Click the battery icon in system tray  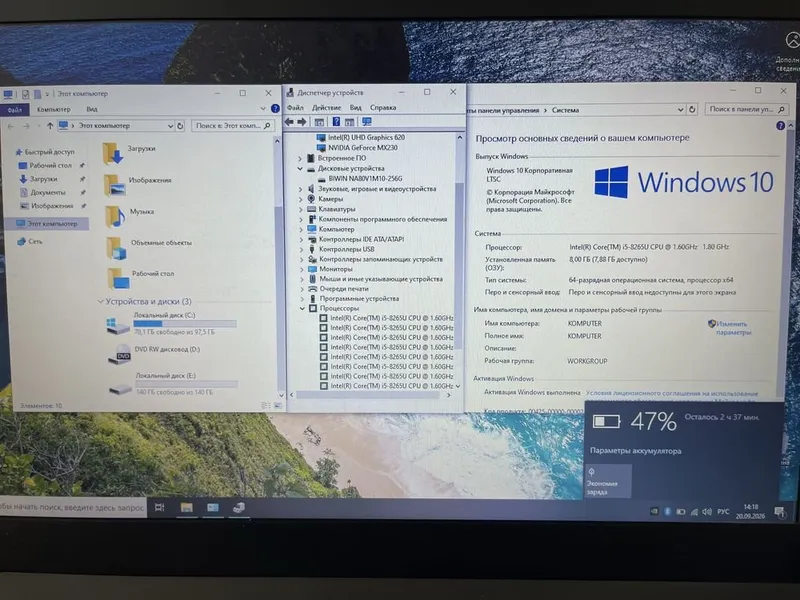pyautogui.click(x=681, y=511)
